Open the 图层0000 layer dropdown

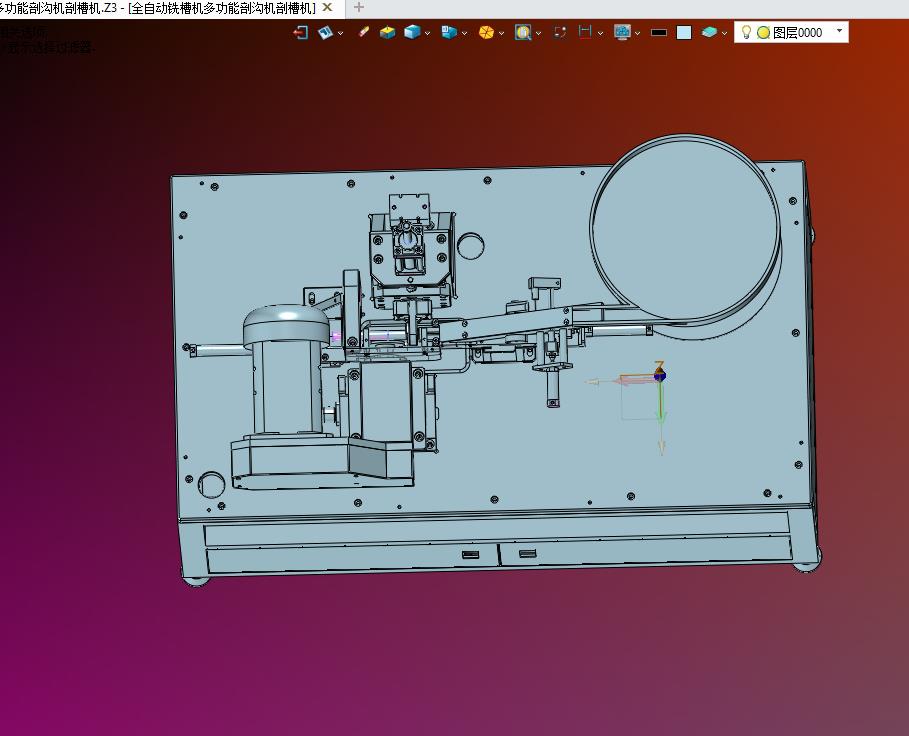click(791, 32)
